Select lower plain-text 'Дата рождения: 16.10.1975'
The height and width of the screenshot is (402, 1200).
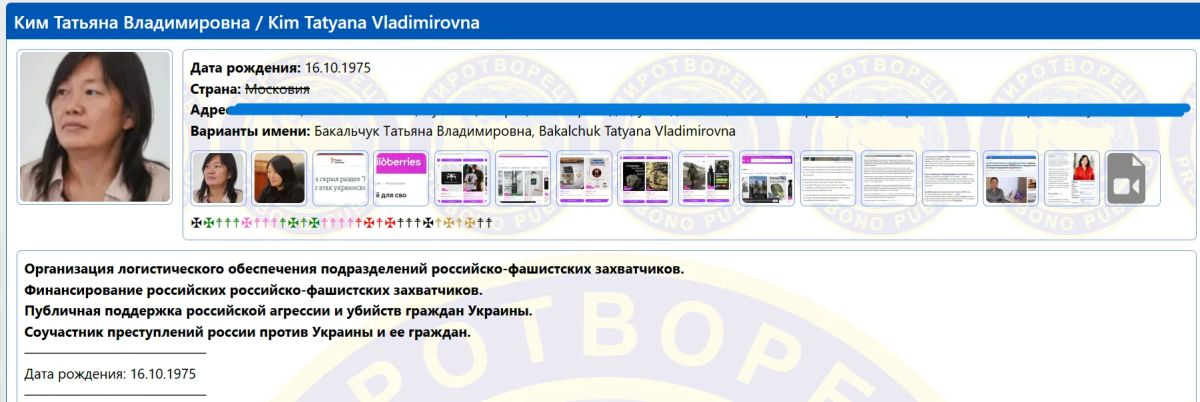coord(110,374)
